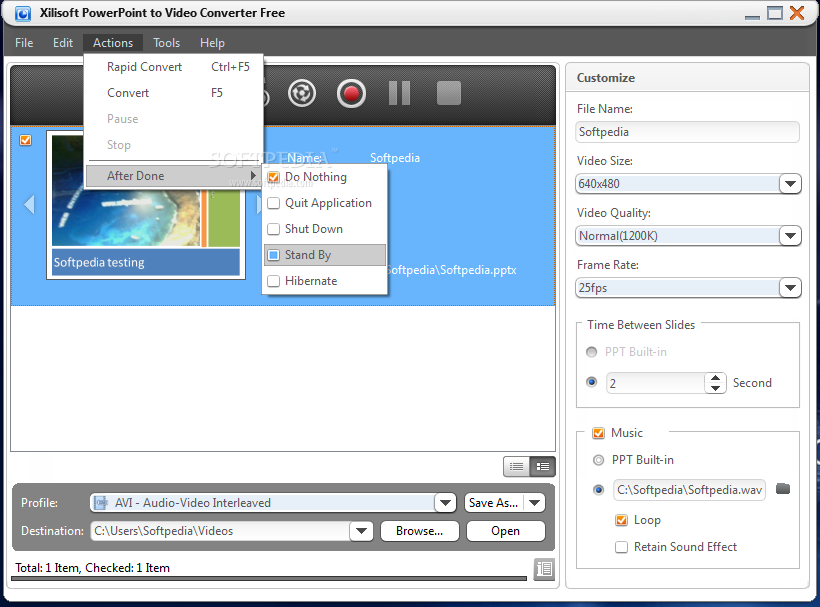
Task: Open the Video Quality dropdown
Action: point(790,236)
